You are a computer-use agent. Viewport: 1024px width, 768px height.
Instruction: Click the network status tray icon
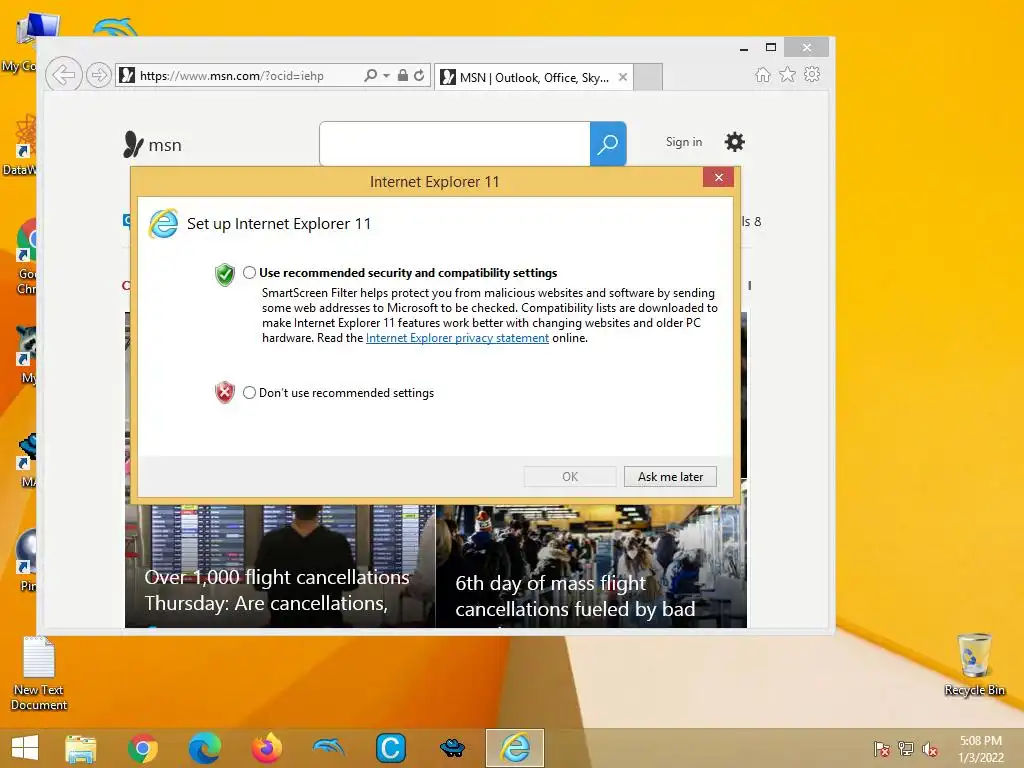906,748
